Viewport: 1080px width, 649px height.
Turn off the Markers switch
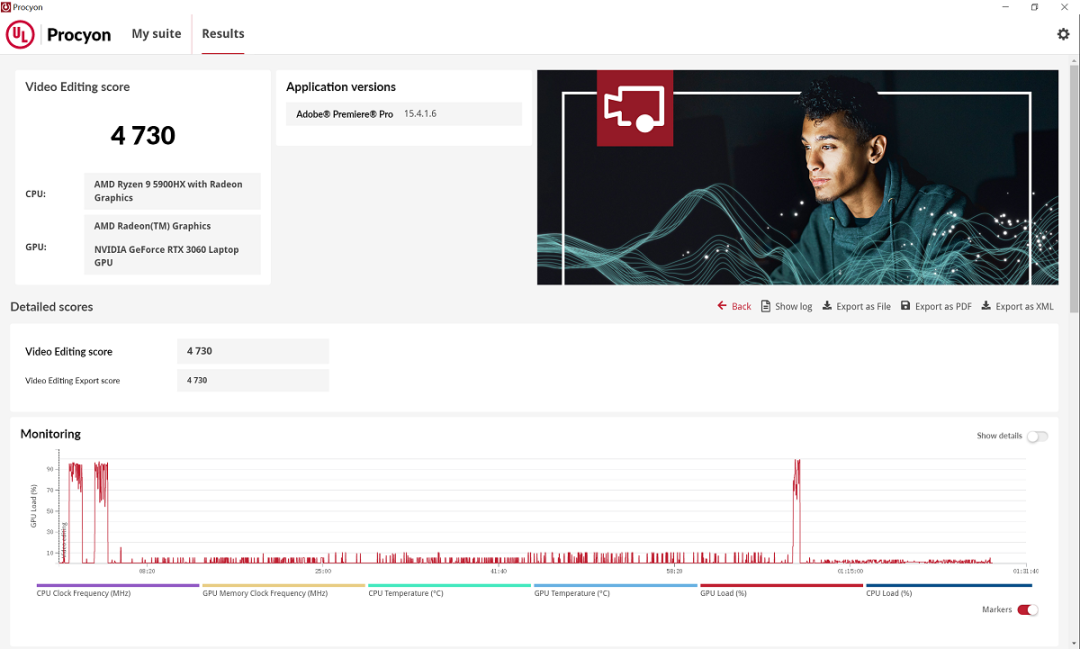[1027, 610]
